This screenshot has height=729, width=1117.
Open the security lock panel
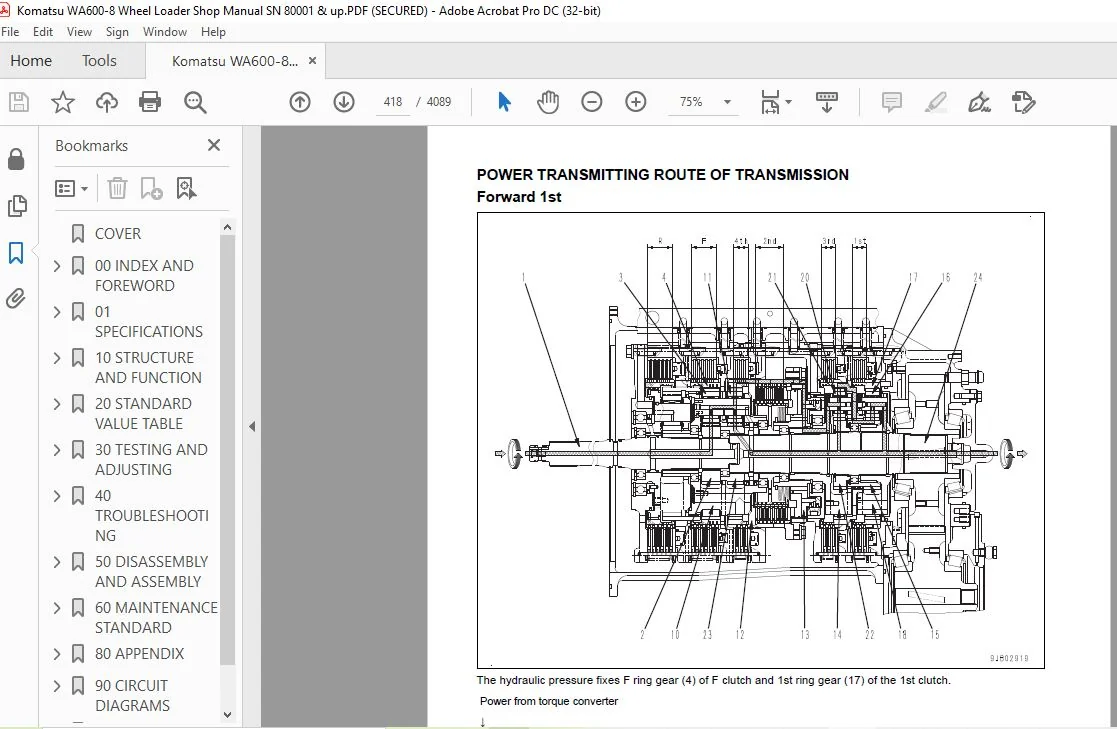[x=16, y=159]
